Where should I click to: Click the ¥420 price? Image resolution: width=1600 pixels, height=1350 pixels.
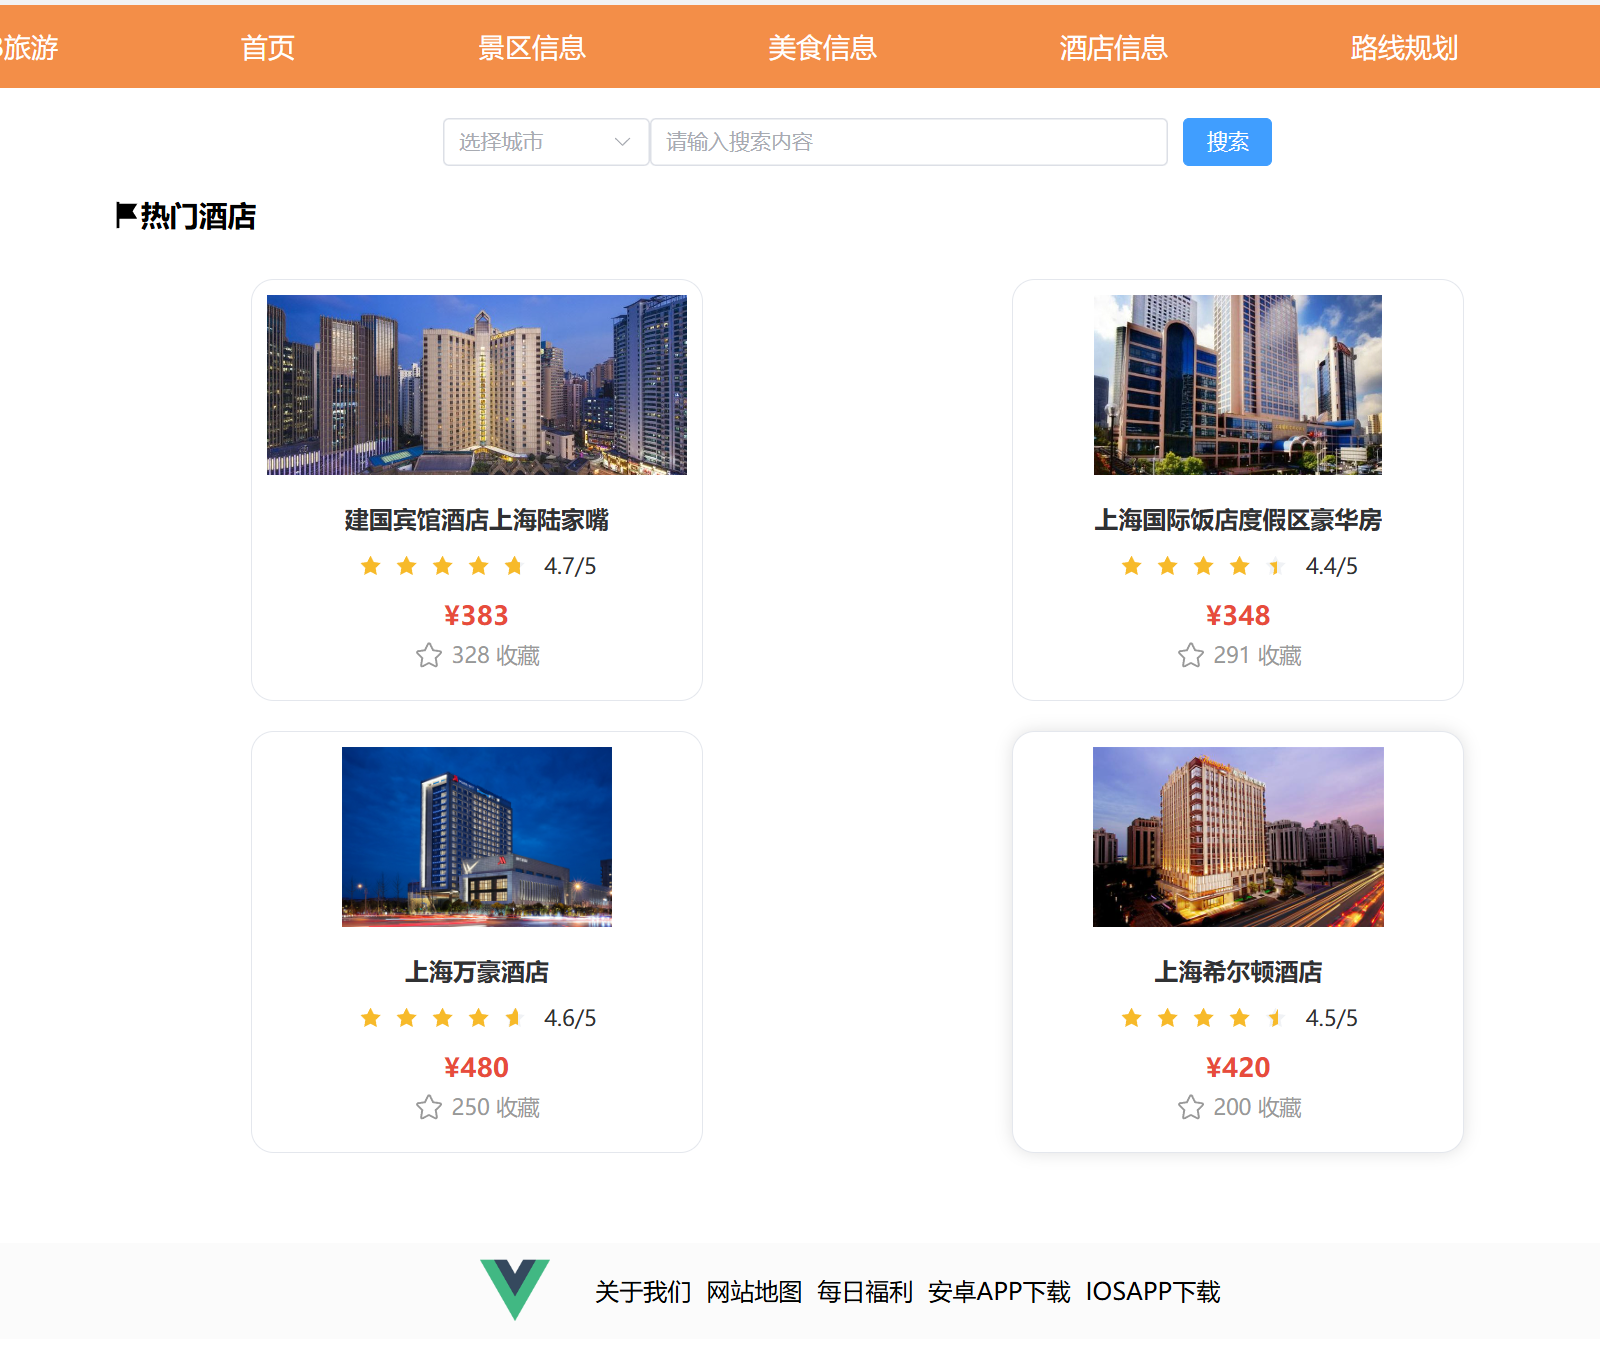coord(1238,1067)
